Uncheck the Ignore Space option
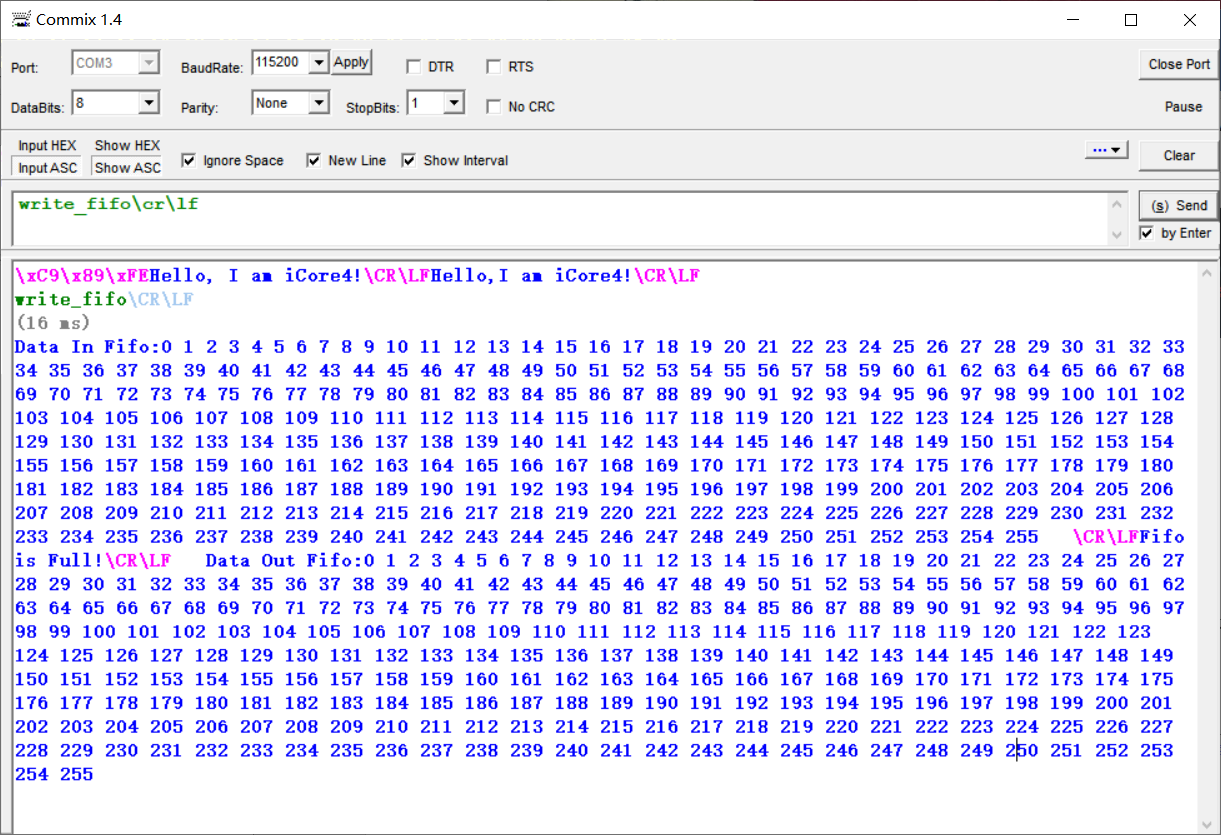The width and height of the screenshot is (1221, 835). (x=189, y=160)
